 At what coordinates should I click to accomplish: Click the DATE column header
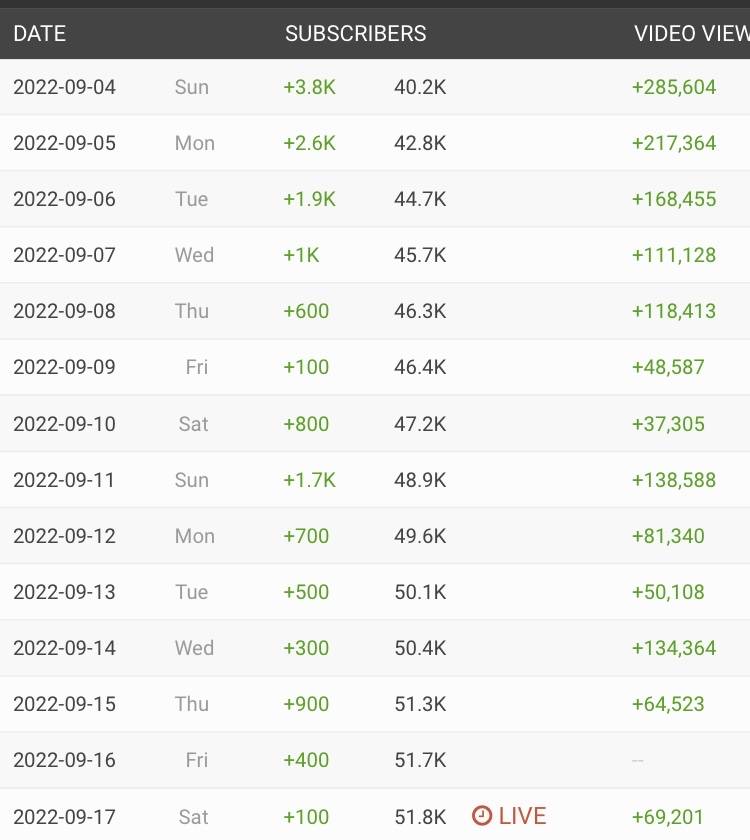click(x=39, y=33)
